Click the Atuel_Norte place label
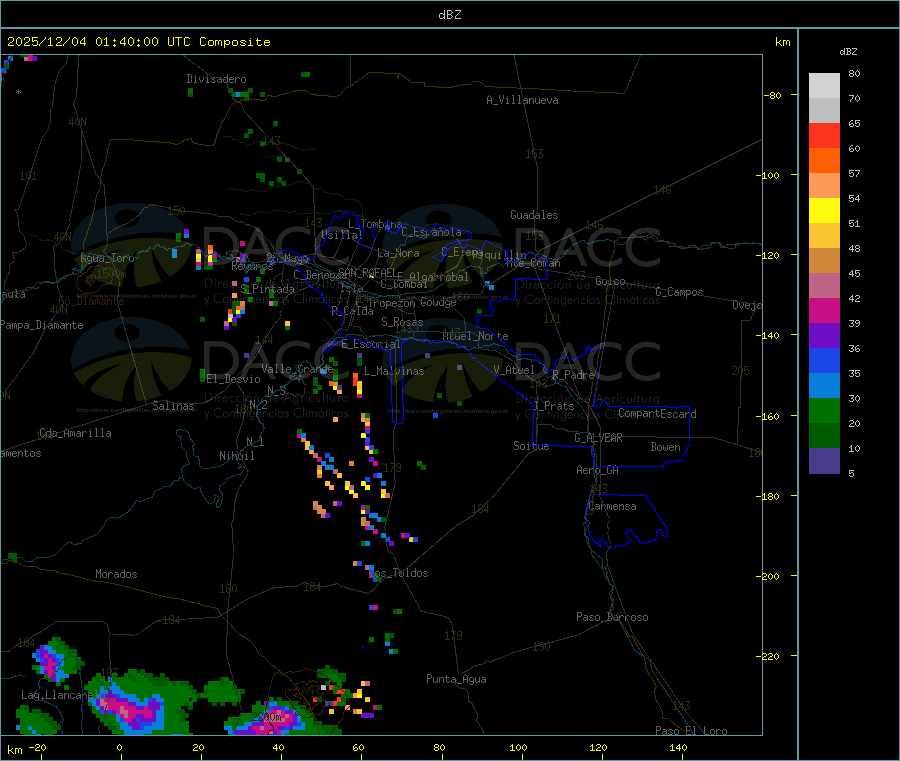Screen dimensions: 900x761 pyautogui.click(x=475, y=336)
